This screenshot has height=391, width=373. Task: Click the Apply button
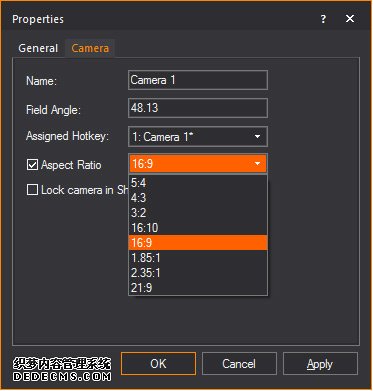click(320, 364)
